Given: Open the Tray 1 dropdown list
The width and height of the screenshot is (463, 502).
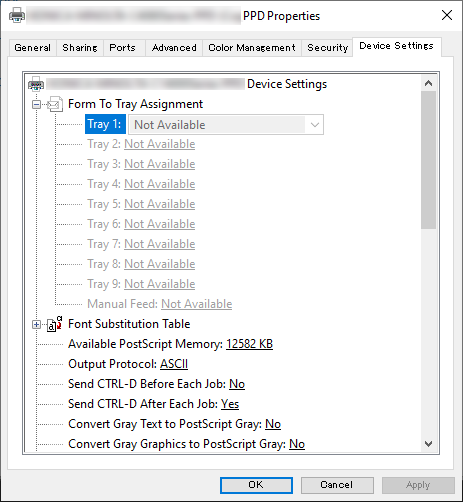Looking at the screenshot, I should (315, 125).
